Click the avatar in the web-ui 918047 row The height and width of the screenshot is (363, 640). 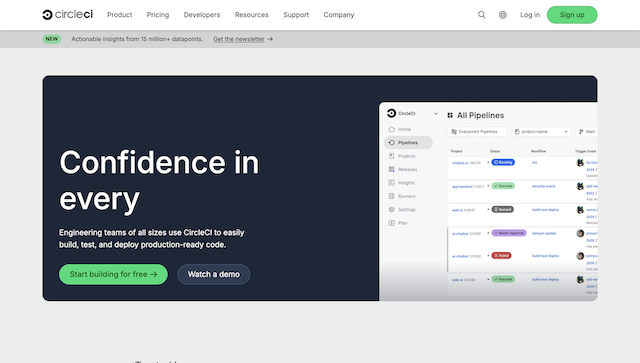[x=580, y=210]
